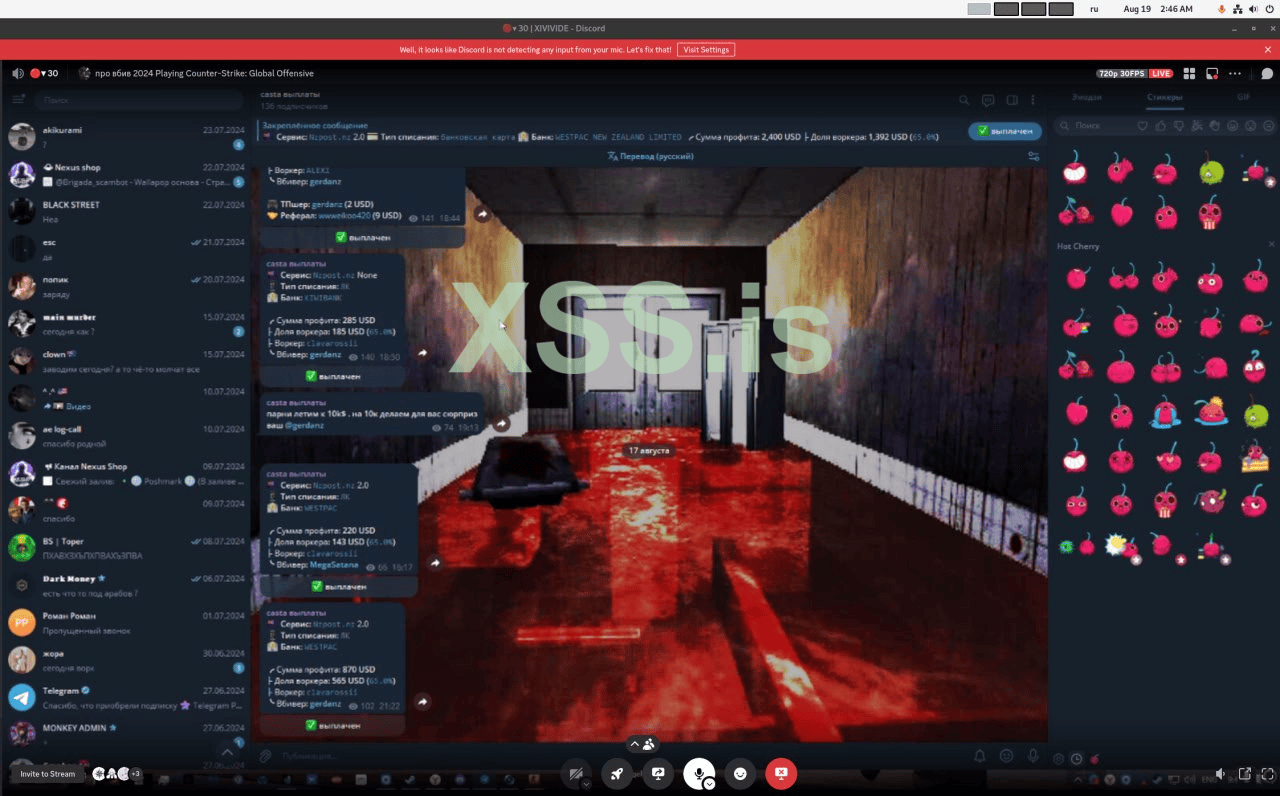Image resolution: width=1280 pixels, height=796 pixels.
Task: Open the BLACK STREET chat
Action: pos(125,211)
